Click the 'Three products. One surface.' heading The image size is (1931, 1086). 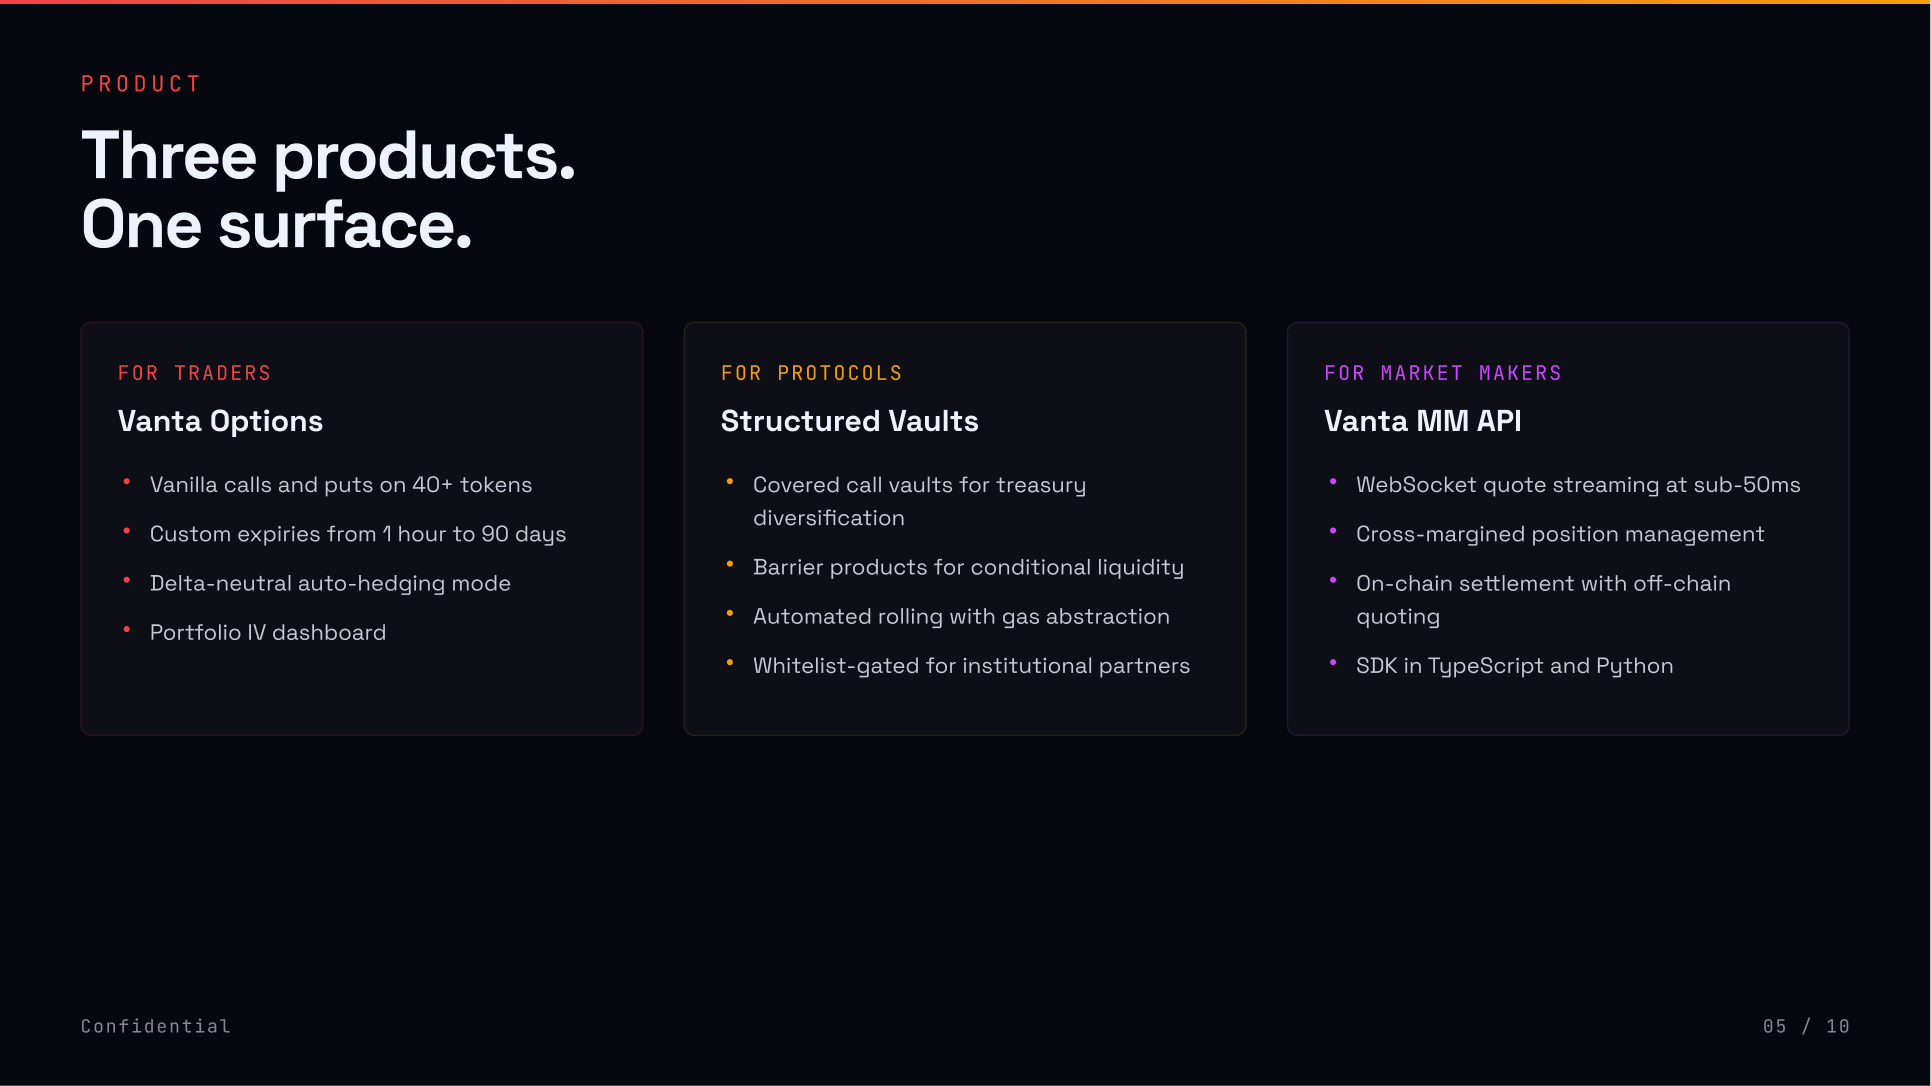[x=328, y=190]
